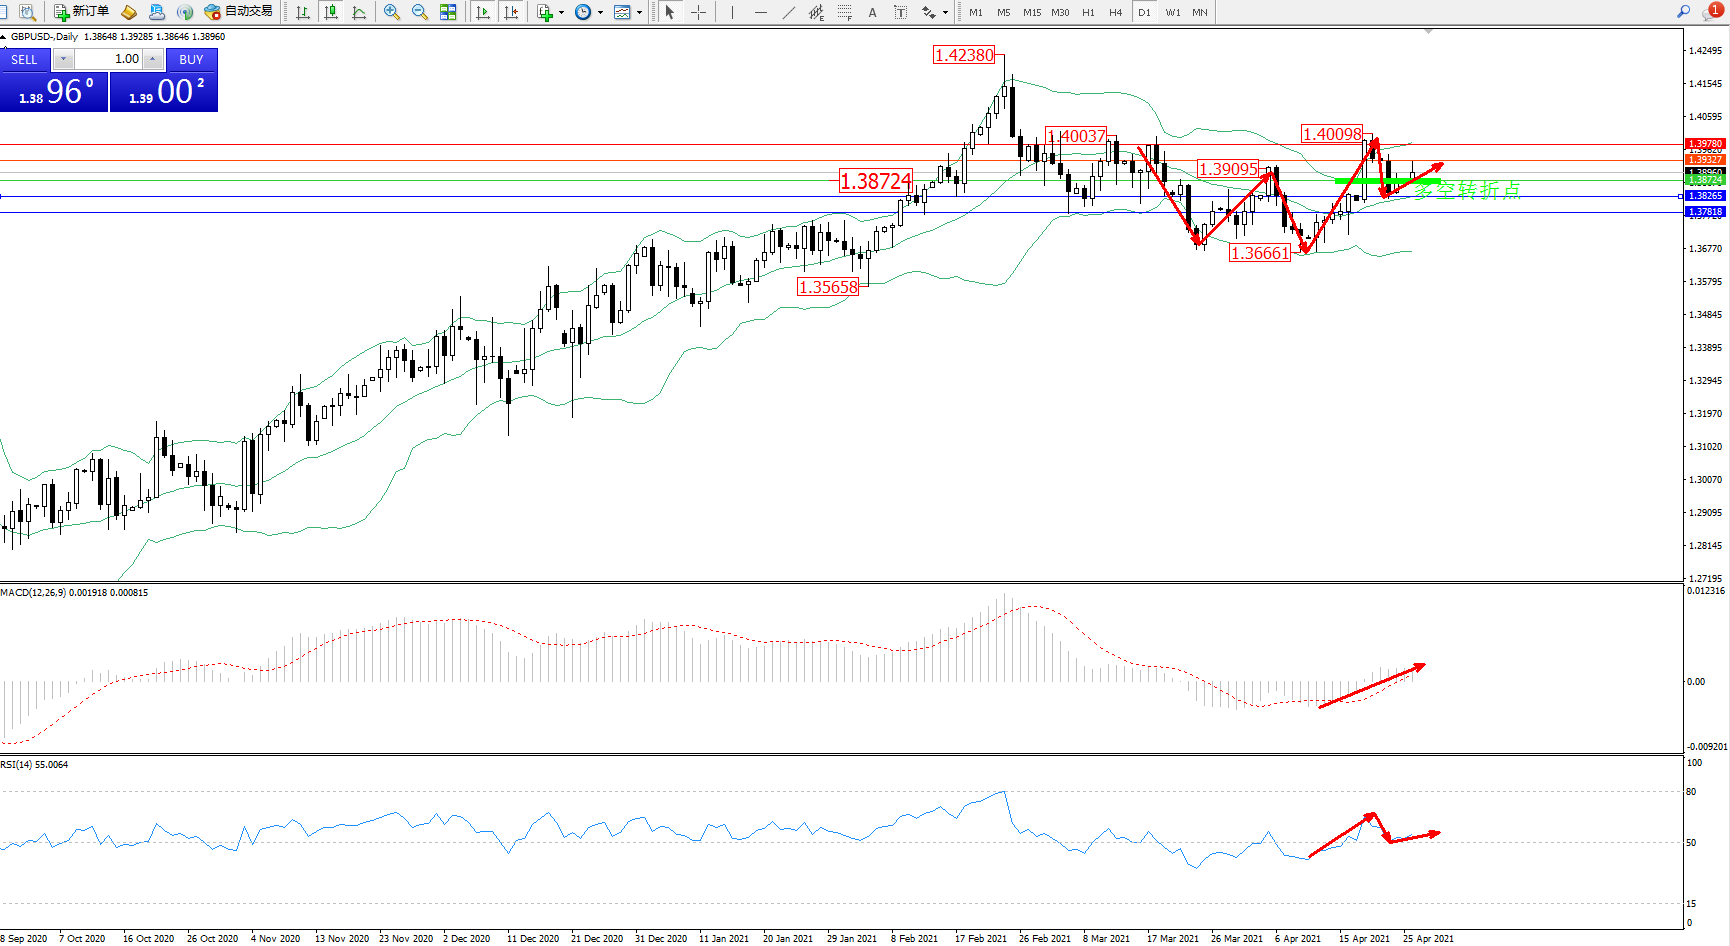This screenshot has width=1730, height=946.
Task: Click the New Order (新订单) button
Action: point(81,12)
